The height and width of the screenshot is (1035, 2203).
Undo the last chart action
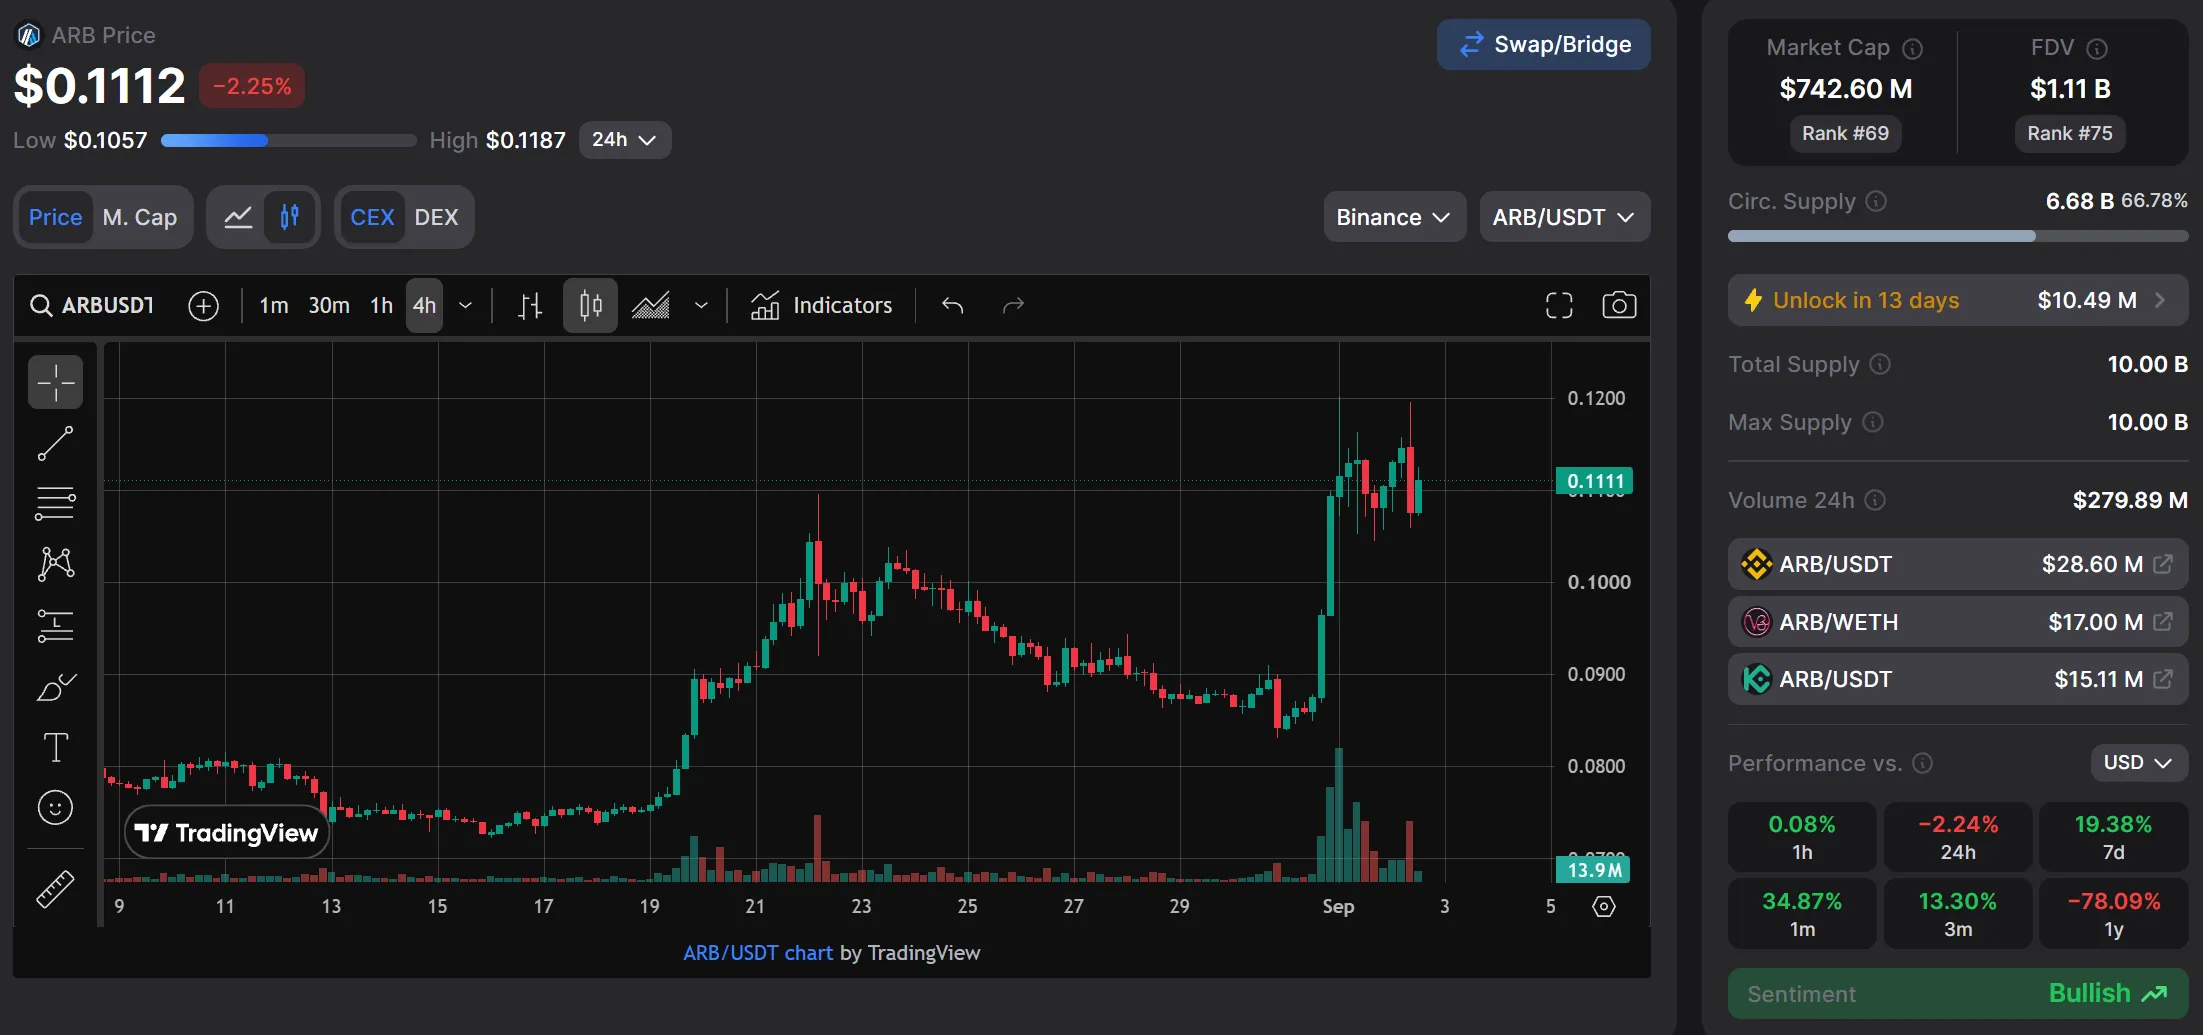coord(952,305)
